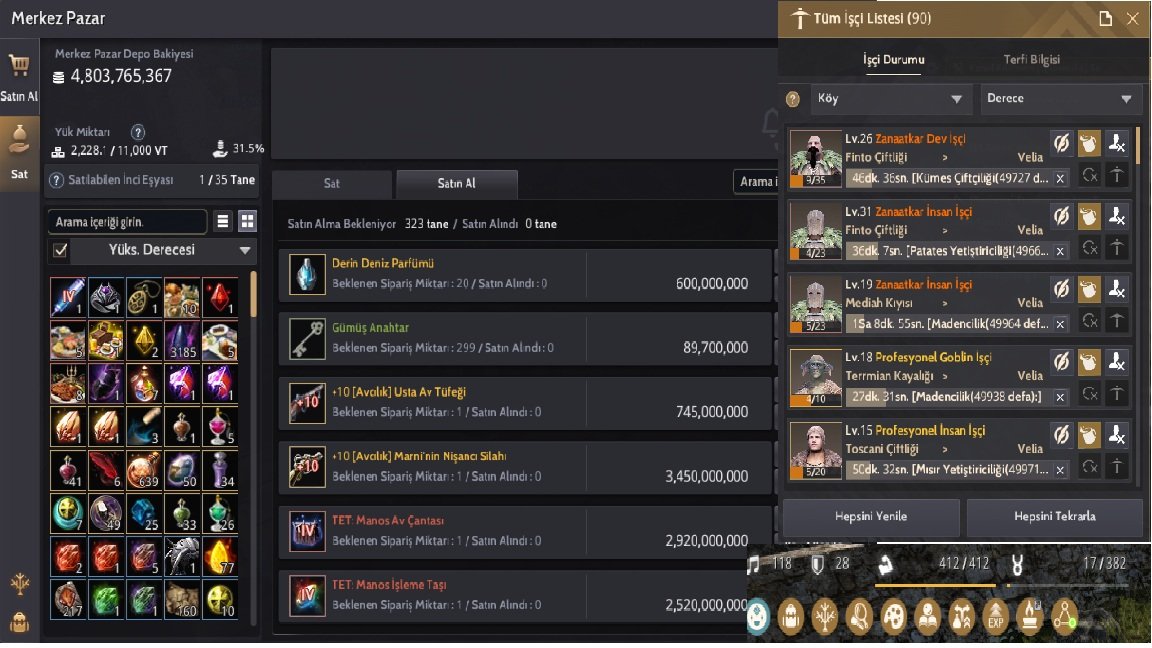Switch inventory to grid view icon

[x=248, y=221]
